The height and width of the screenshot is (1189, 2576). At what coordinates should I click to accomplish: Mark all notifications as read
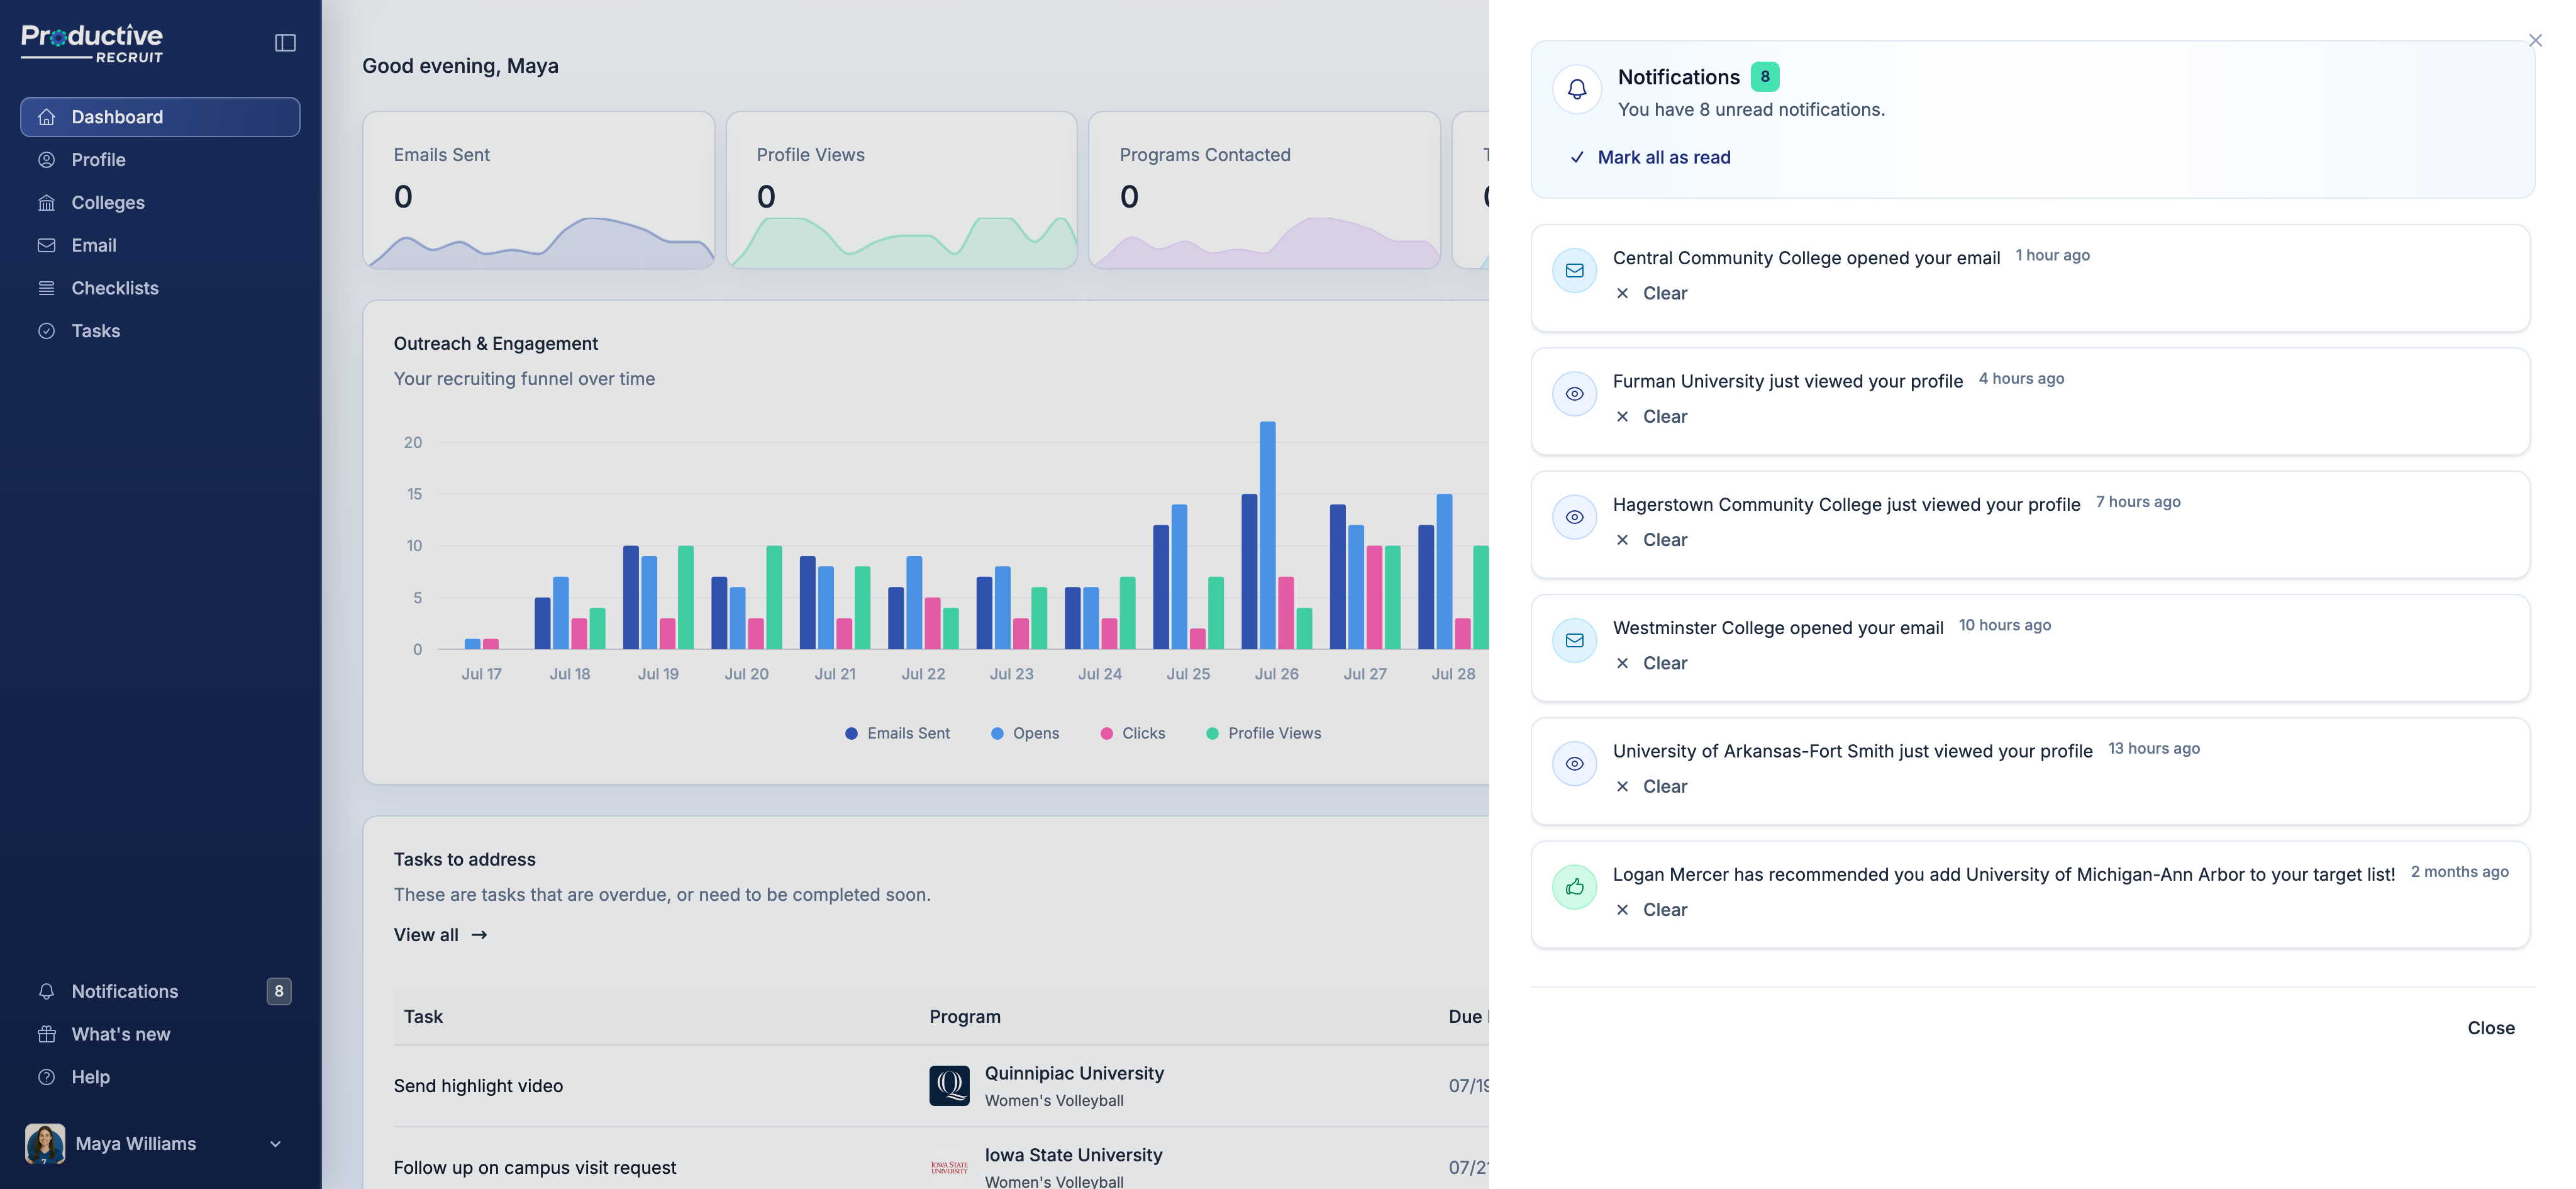1650,157
